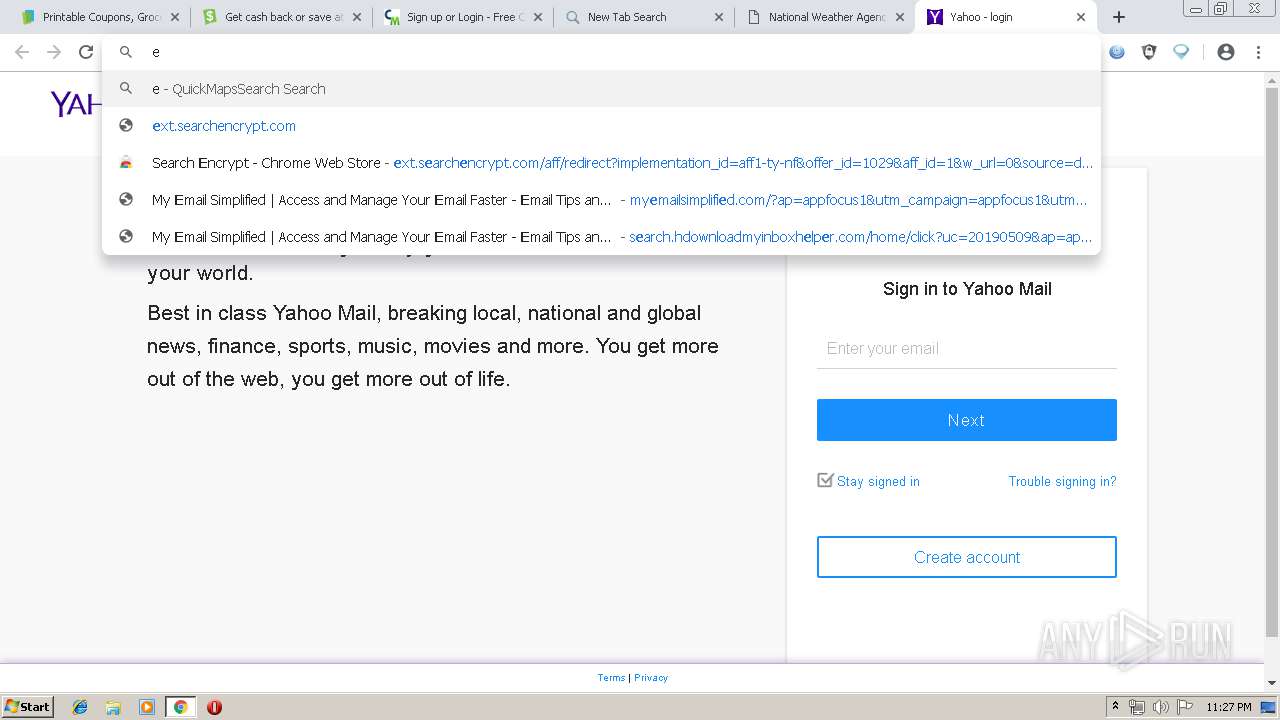The height and width of the screenshot is (720, 1280).
Task: Reload the current page
Action: click(x=86, y=52)
